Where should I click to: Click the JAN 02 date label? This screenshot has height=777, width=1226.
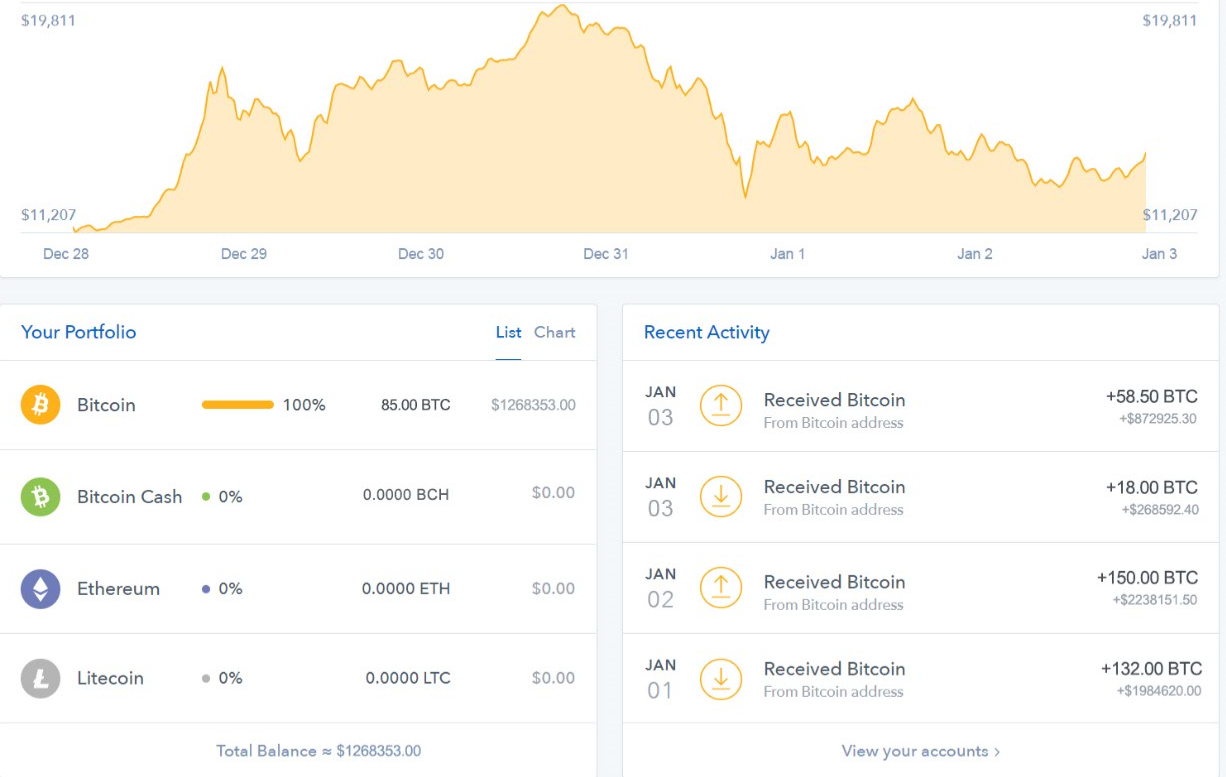[x=661, y=588]
